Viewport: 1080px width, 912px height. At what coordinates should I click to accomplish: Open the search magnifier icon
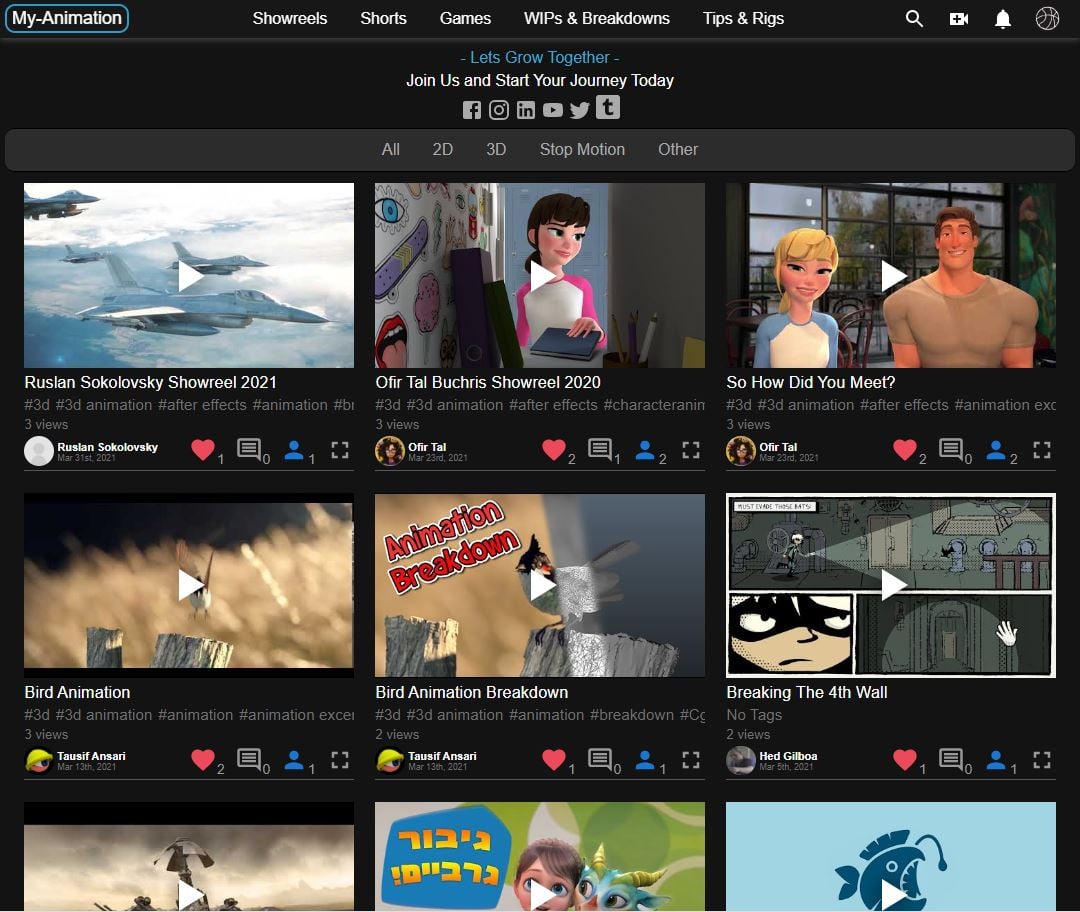pos(914,19)
